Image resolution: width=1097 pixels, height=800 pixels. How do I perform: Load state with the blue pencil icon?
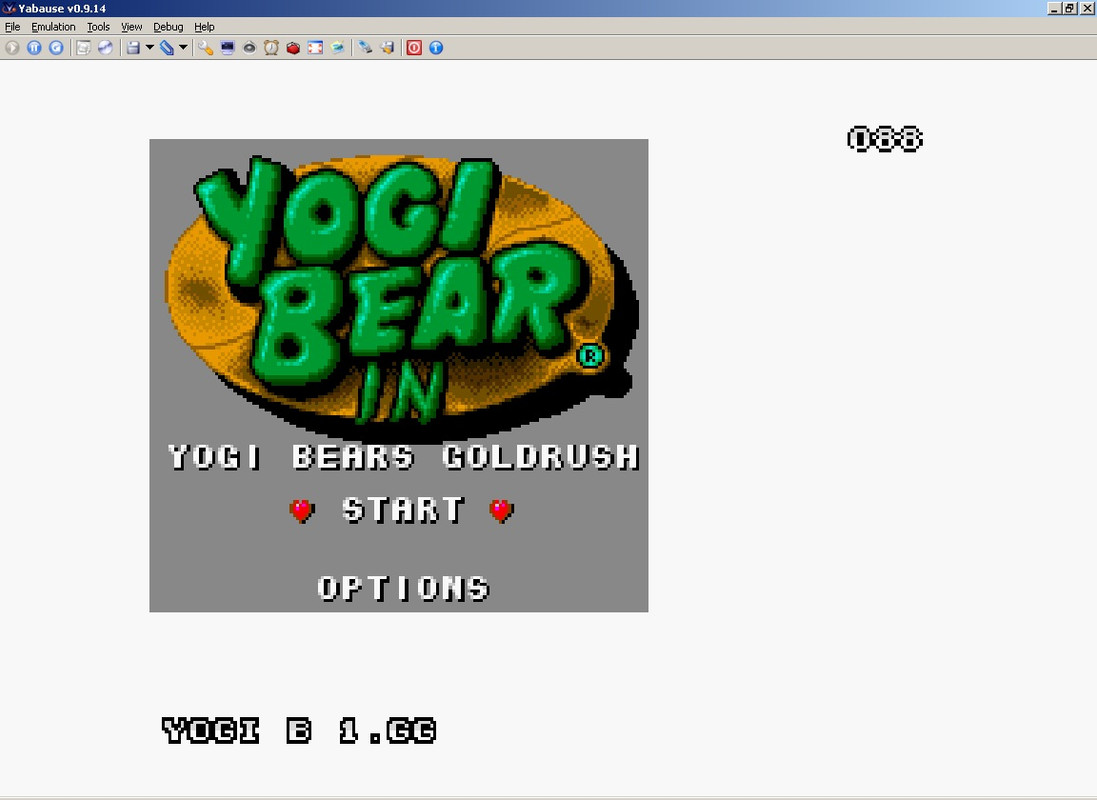[167, 48]
